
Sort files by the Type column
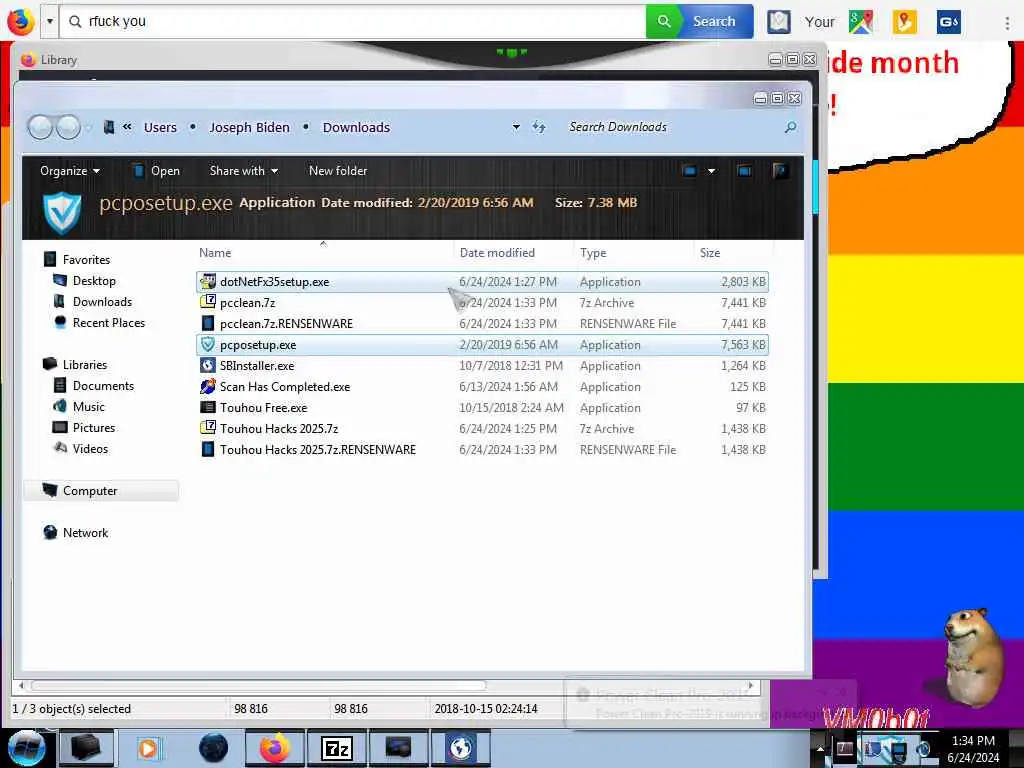coord(633,253)
